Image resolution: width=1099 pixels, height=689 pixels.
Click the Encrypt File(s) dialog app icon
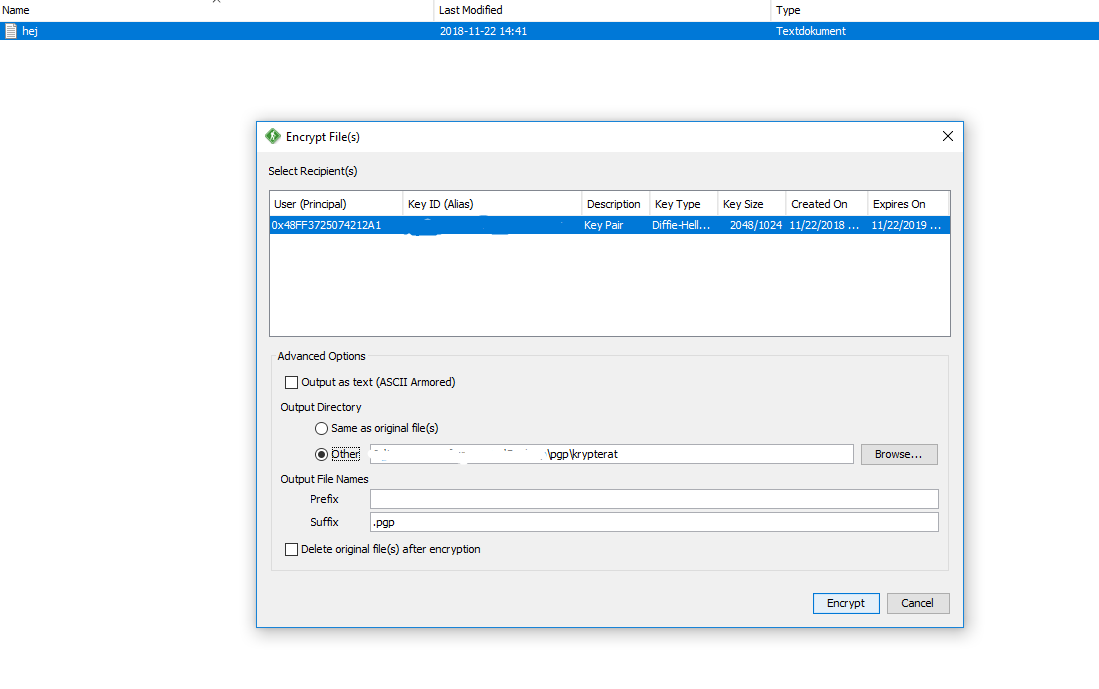point(273,136)
